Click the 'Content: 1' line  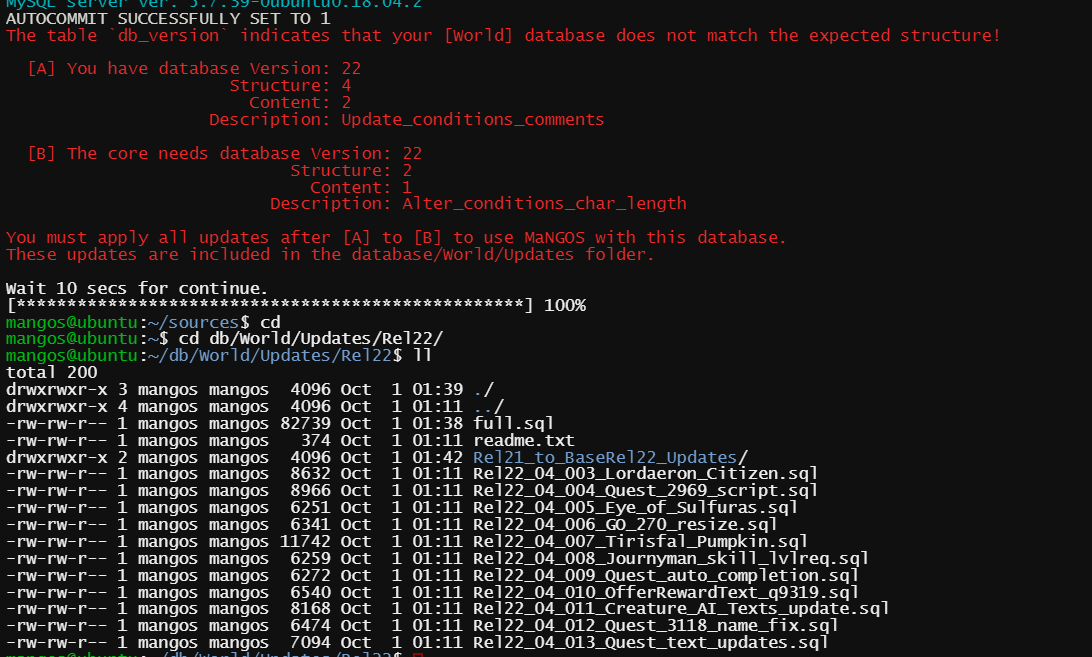tap(361, 187)
